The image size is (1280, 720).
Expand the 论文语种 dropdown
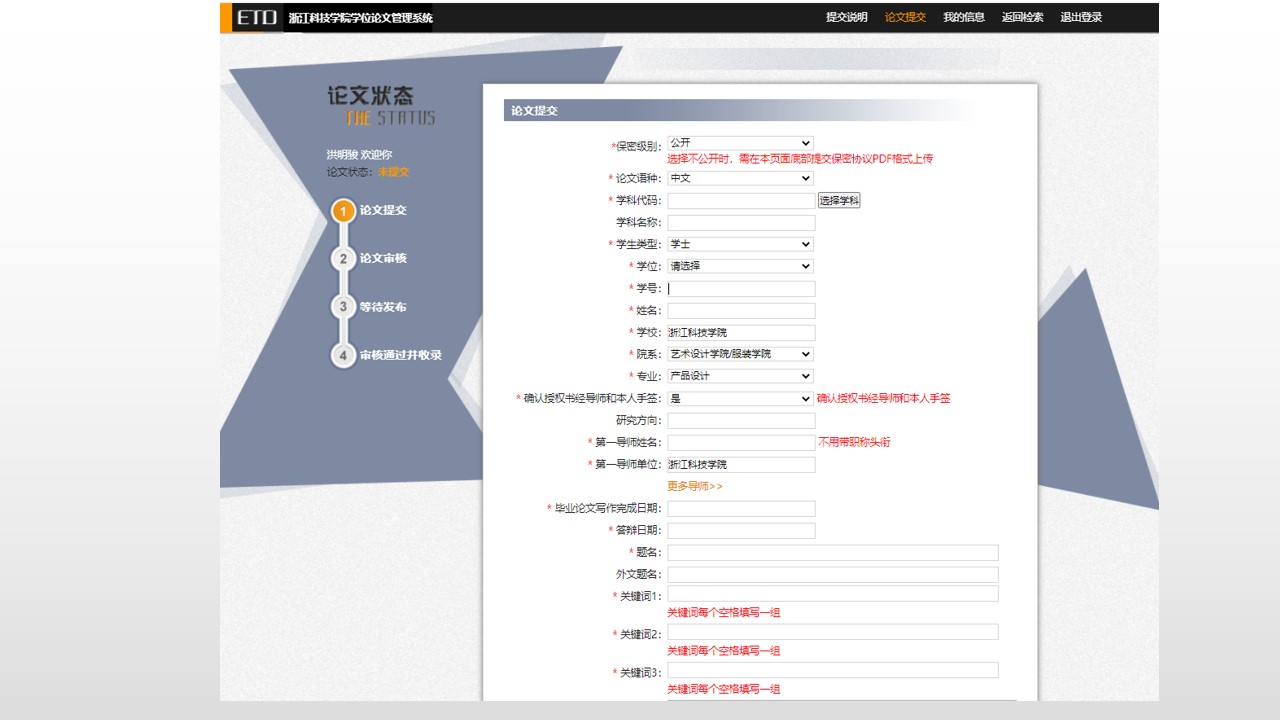(x=740, y=178)
